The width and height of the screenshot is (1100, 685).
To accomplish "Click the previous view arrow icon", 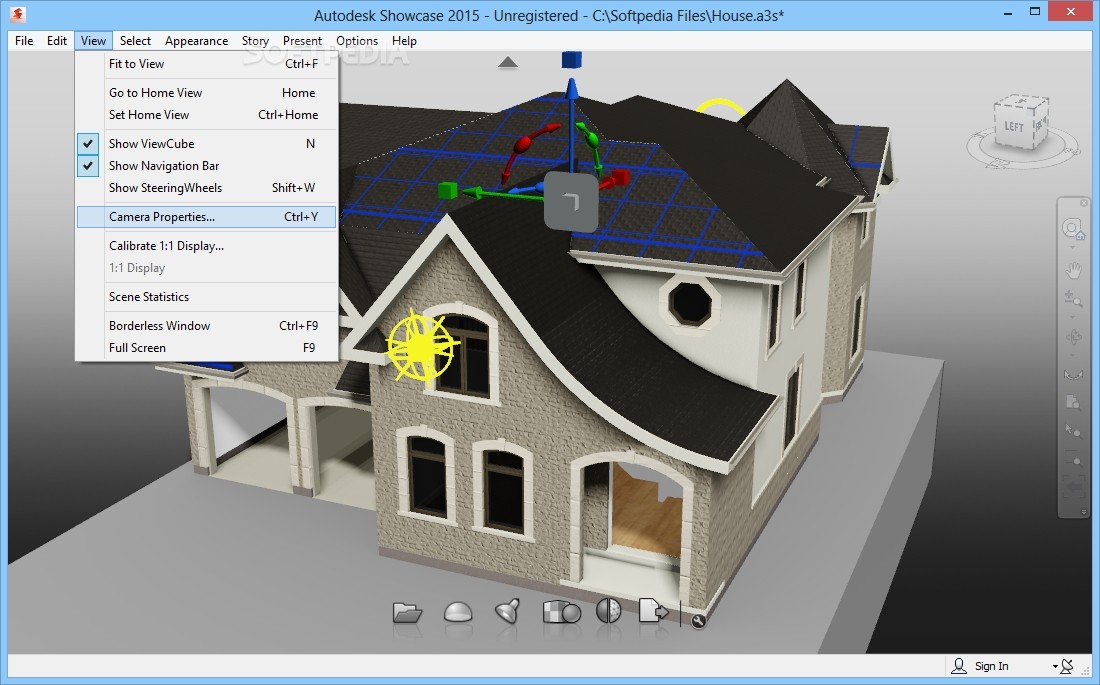I will pos(1073,486).
